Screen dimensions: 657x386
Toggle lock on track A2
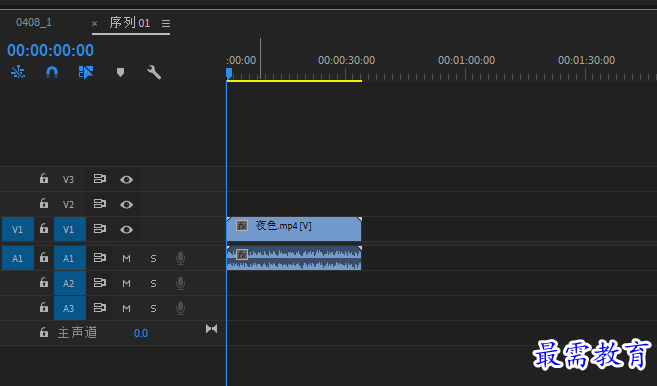44,282
